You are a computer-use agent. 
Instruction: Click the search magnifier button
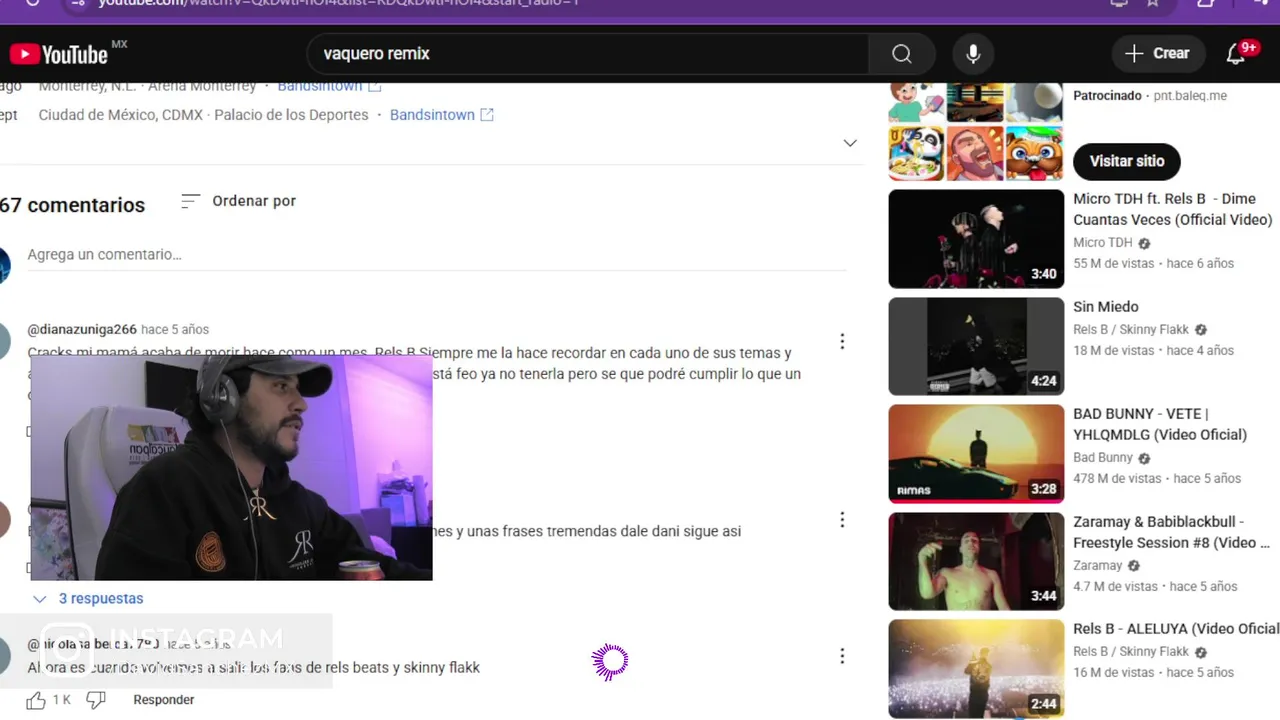(x=902, y=54)
